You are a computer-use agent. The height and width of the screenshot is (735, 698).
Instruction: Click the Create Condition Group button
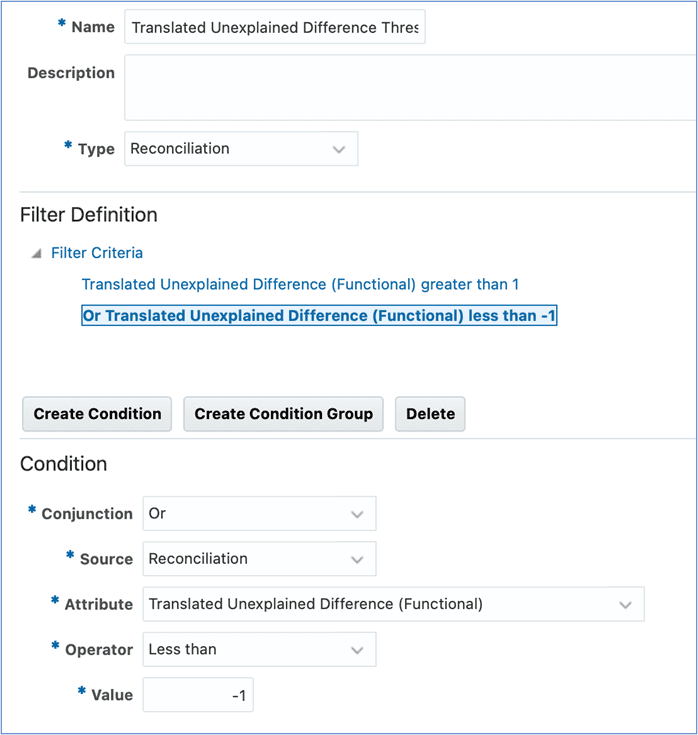(283, 414)
